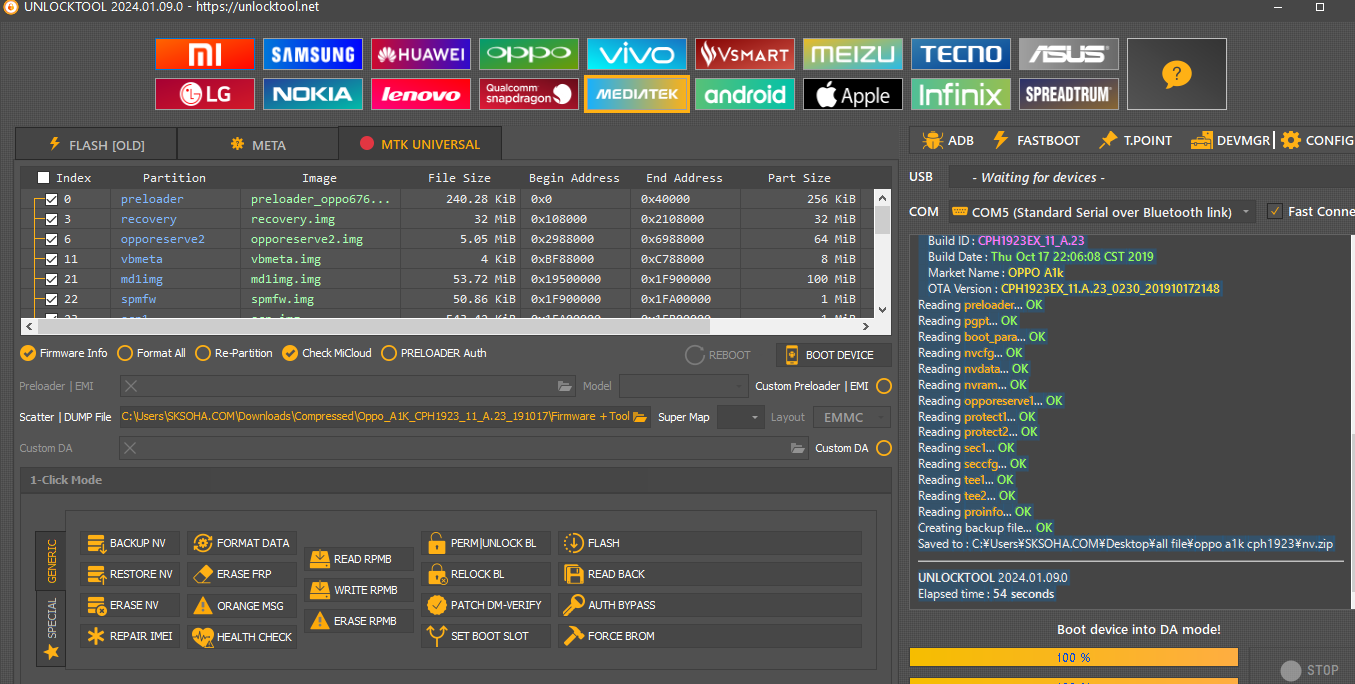The image size is (1355, 684).
Task: Choose the Samsung brand icon
Action: (313, 54)
